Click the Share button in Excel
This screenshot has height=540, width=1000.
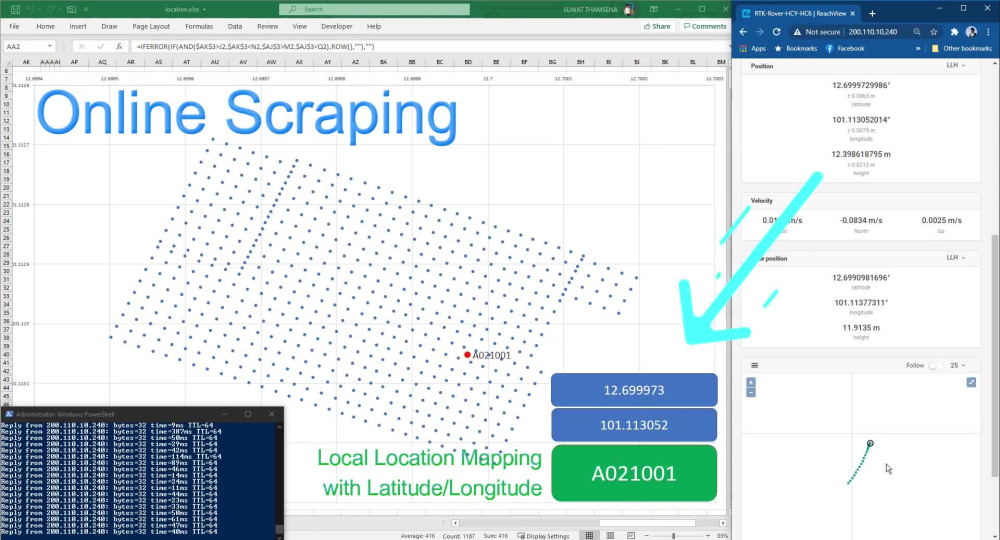(657, 27)
